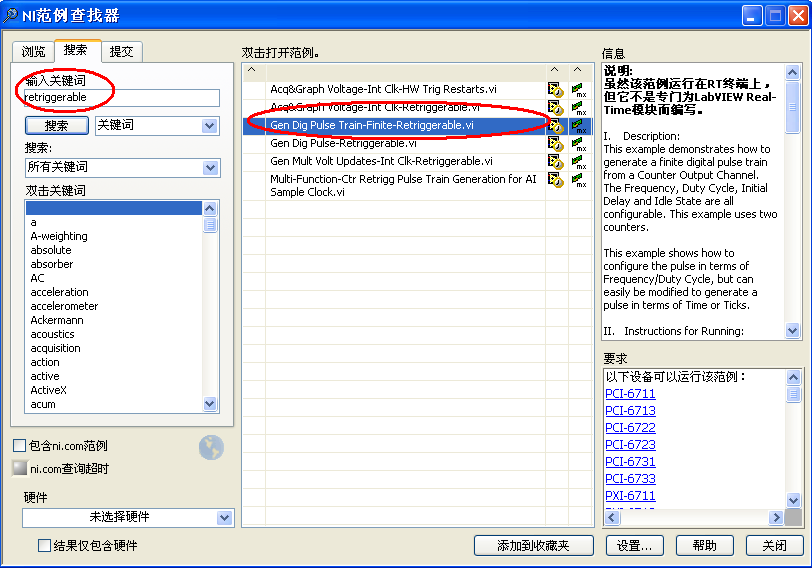Switch to the 提交 tab
This screenshot has height=568, width=812.
pyautogui.click(x=122, y=52)
